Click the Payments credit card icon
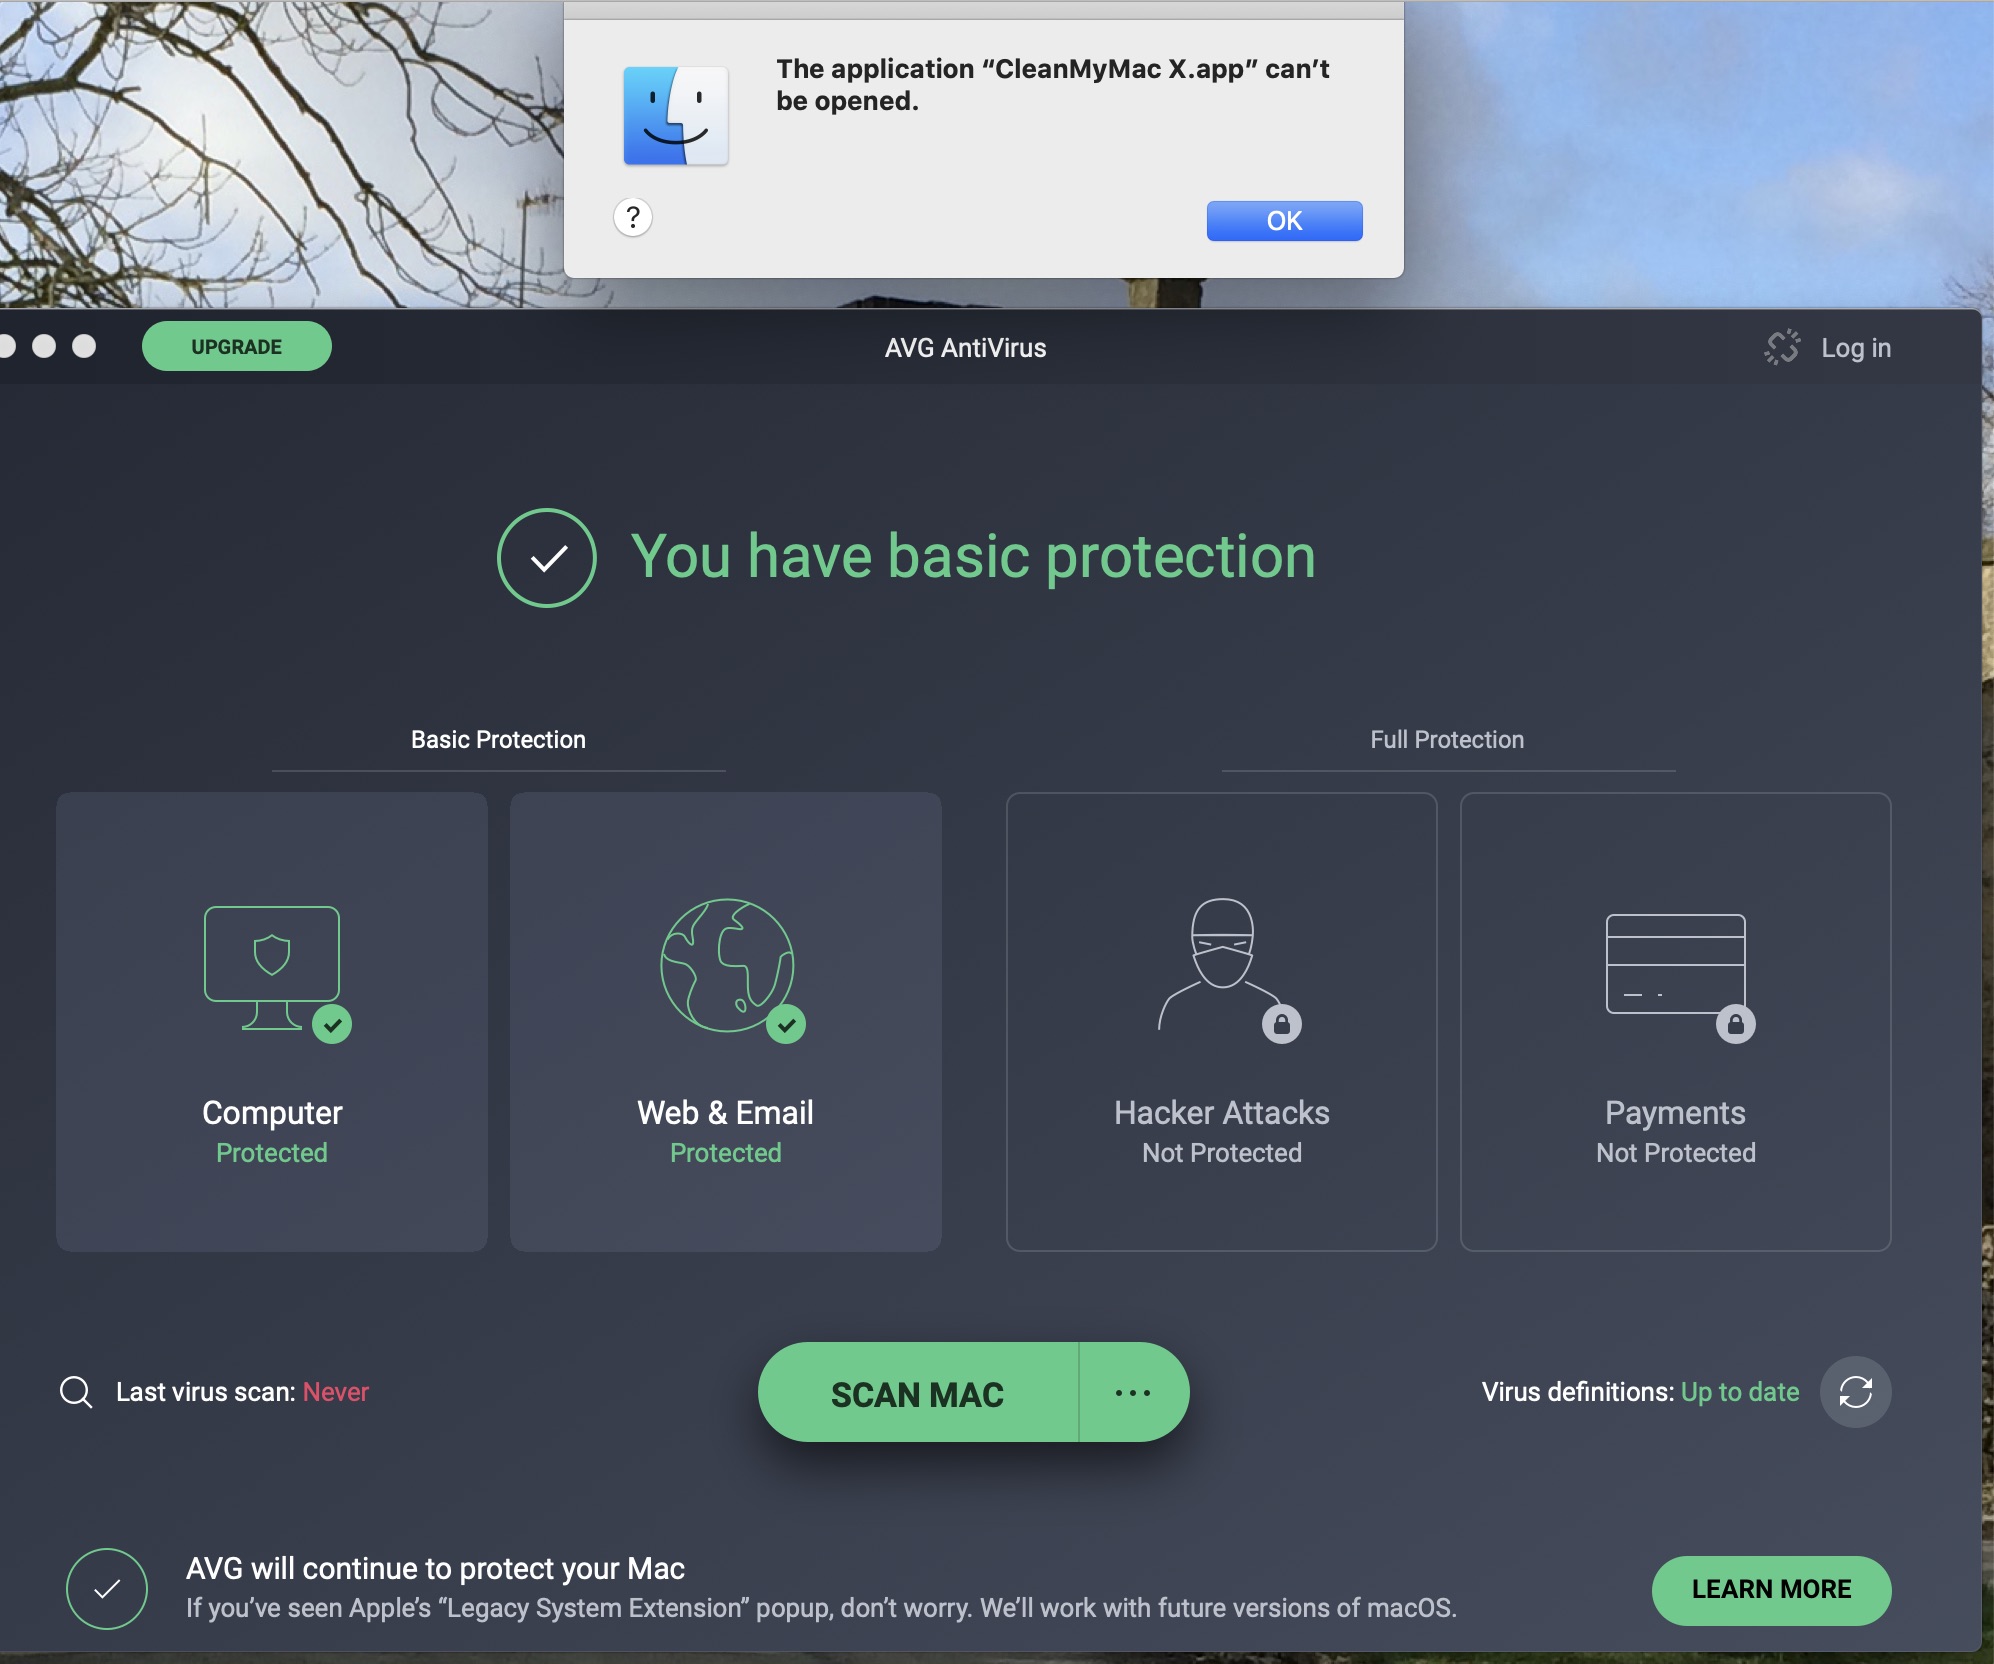This screenshot has width=1994, height=1664. tap(1675, 963)
